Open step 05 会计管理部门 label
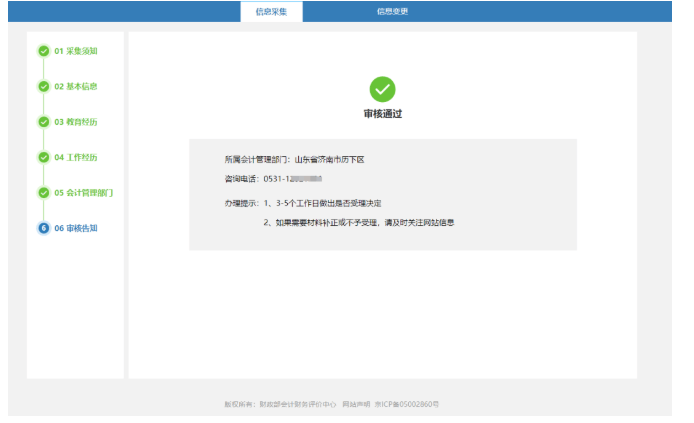 coord(84,192)
